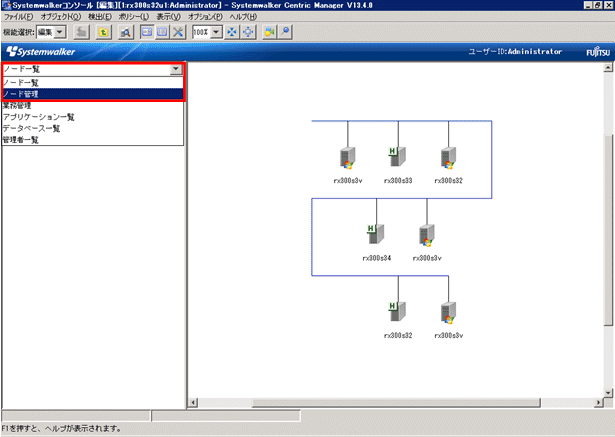
Task: Click the go-up-one-level folder icon
Action: (x=103, y=32)
